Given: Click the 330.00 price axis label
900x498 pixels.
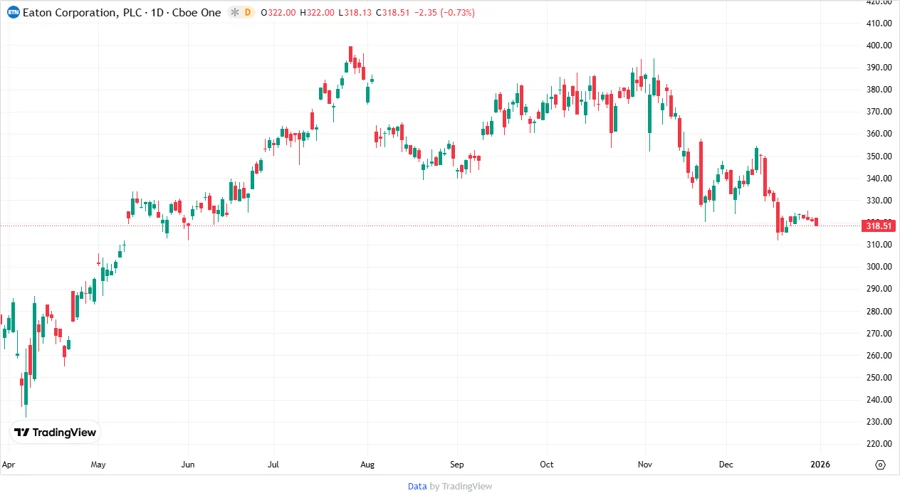Looking at the screenshot, I should click(x=879, y=200).
